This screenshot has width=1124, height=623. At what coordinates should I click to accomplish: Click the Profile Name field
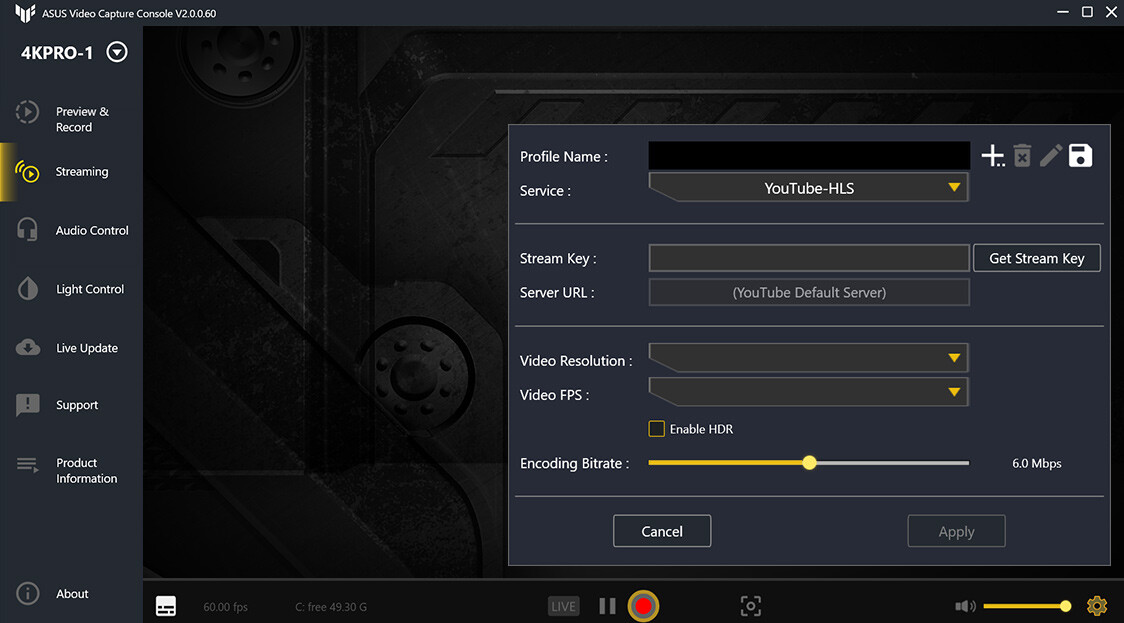[x=809, y=156]
